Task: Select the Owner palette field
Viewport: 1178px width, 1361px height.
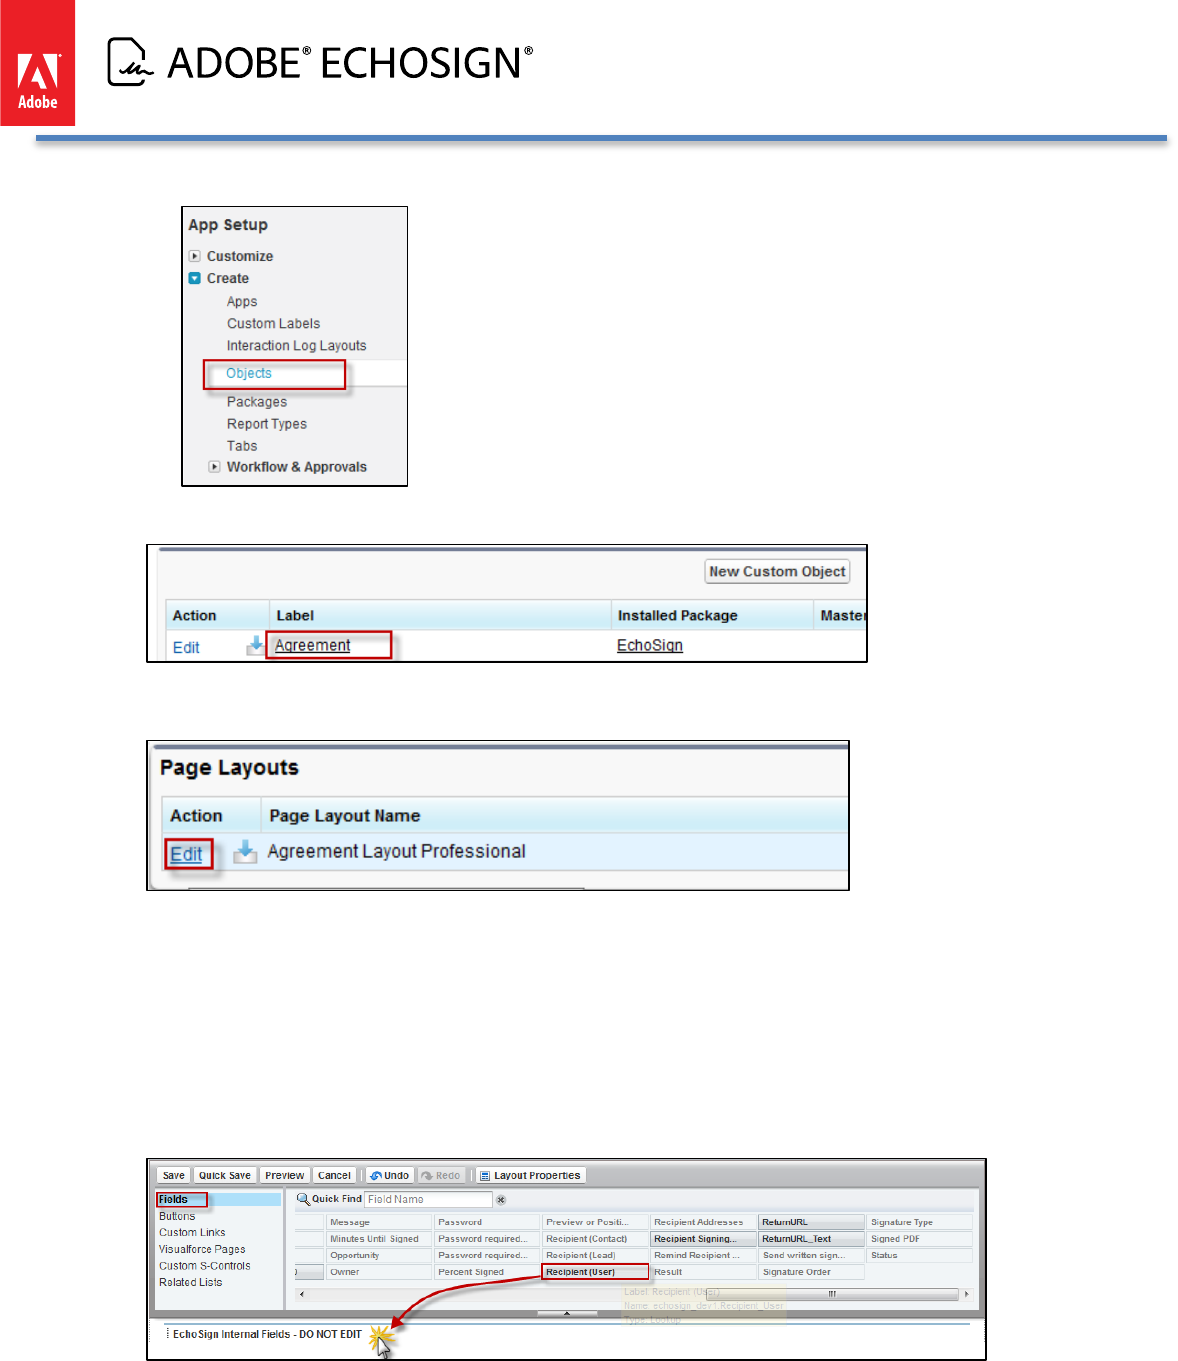Action: [379, 1272]
